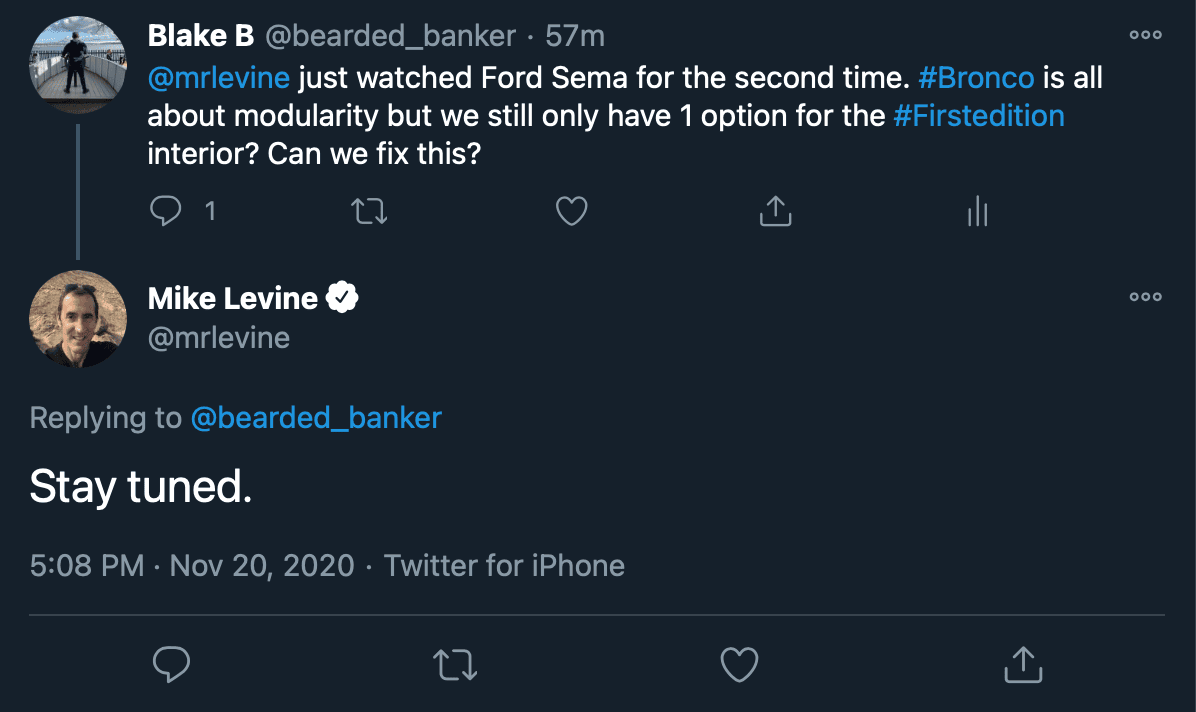
Task: Open the #Firstedition hashtag
Action: coord(977,116)
